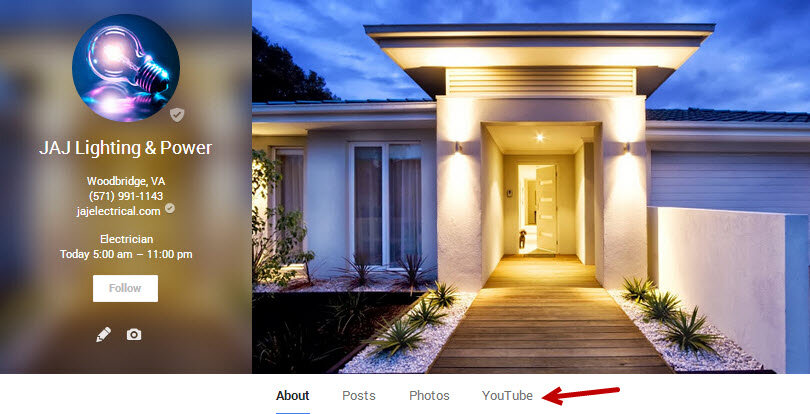Switch to the Posts tab
810x414 pixels.
[359, 395]
